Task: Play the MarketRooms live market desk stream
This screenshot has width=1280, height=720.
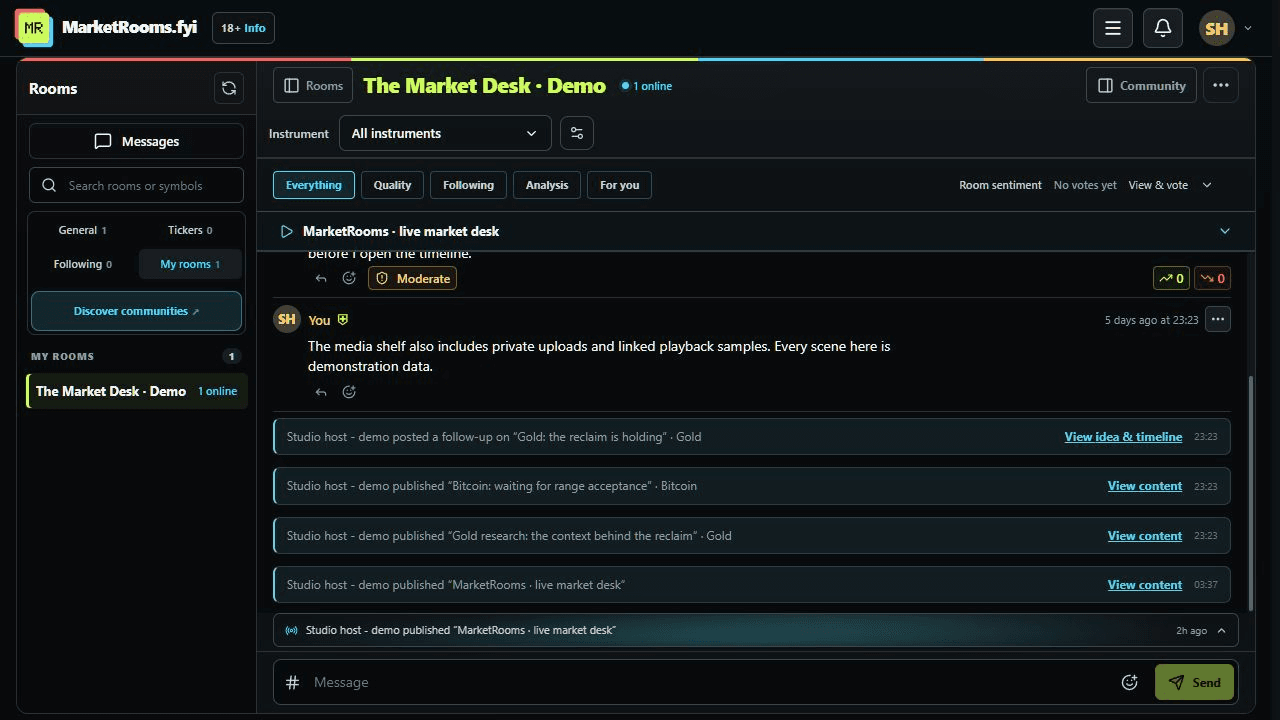Action: (x=287, y=231)
